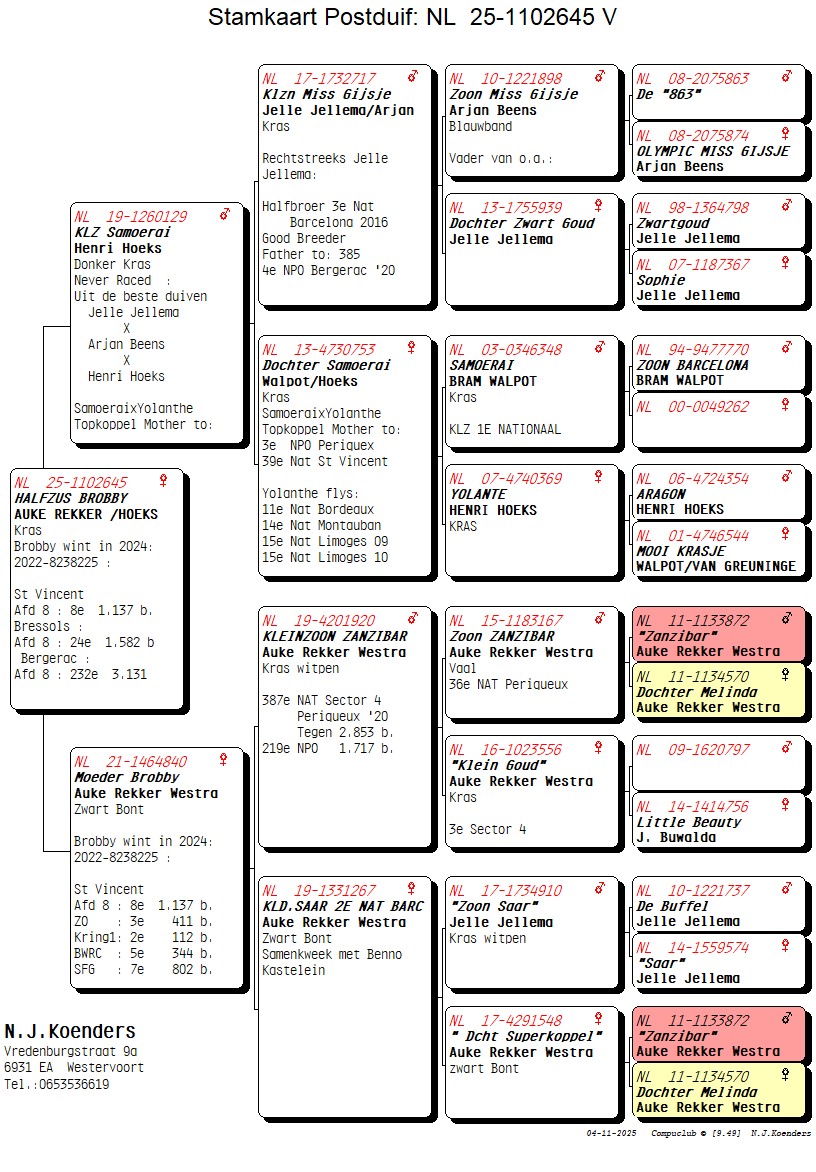The width and height of the screenshot is (816, 1172).
Task: Click male symbol on Klzn Miss Gijsje card
Action: point(412,77)
